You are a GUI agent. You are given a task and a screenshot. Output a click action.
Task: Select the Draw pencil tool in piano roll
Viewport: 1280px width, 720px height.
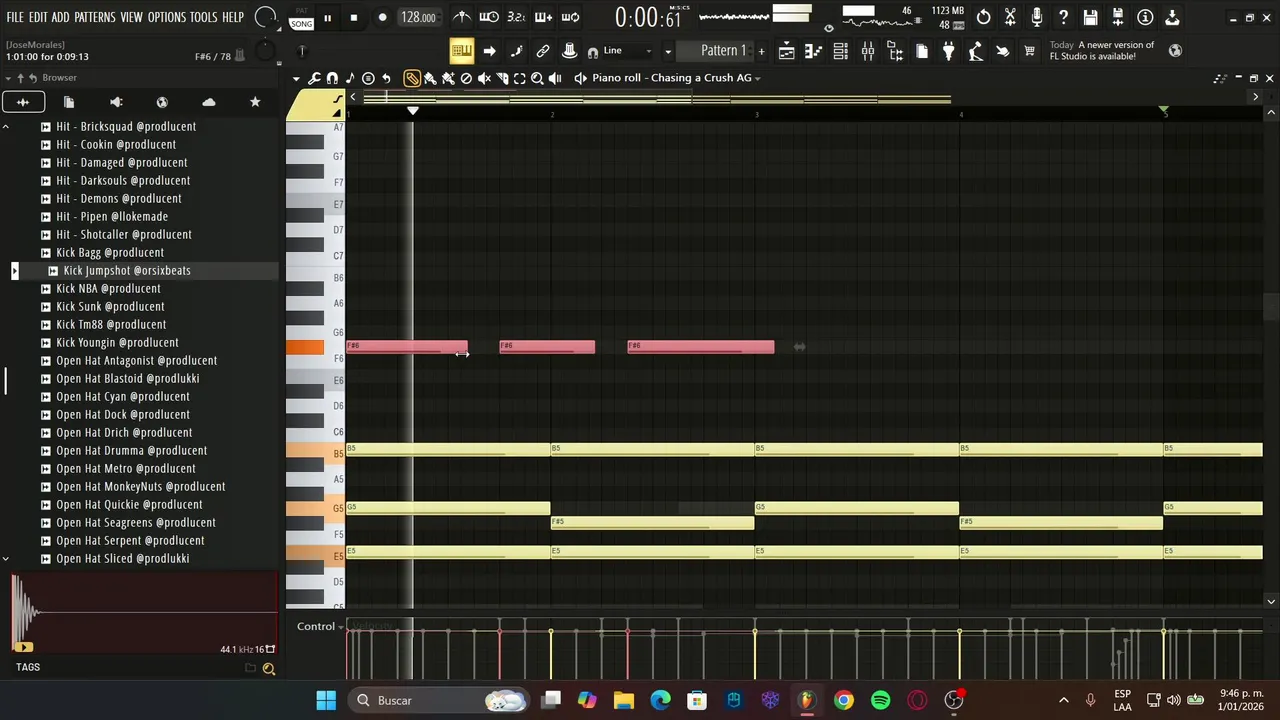click(x=412, y=78)
